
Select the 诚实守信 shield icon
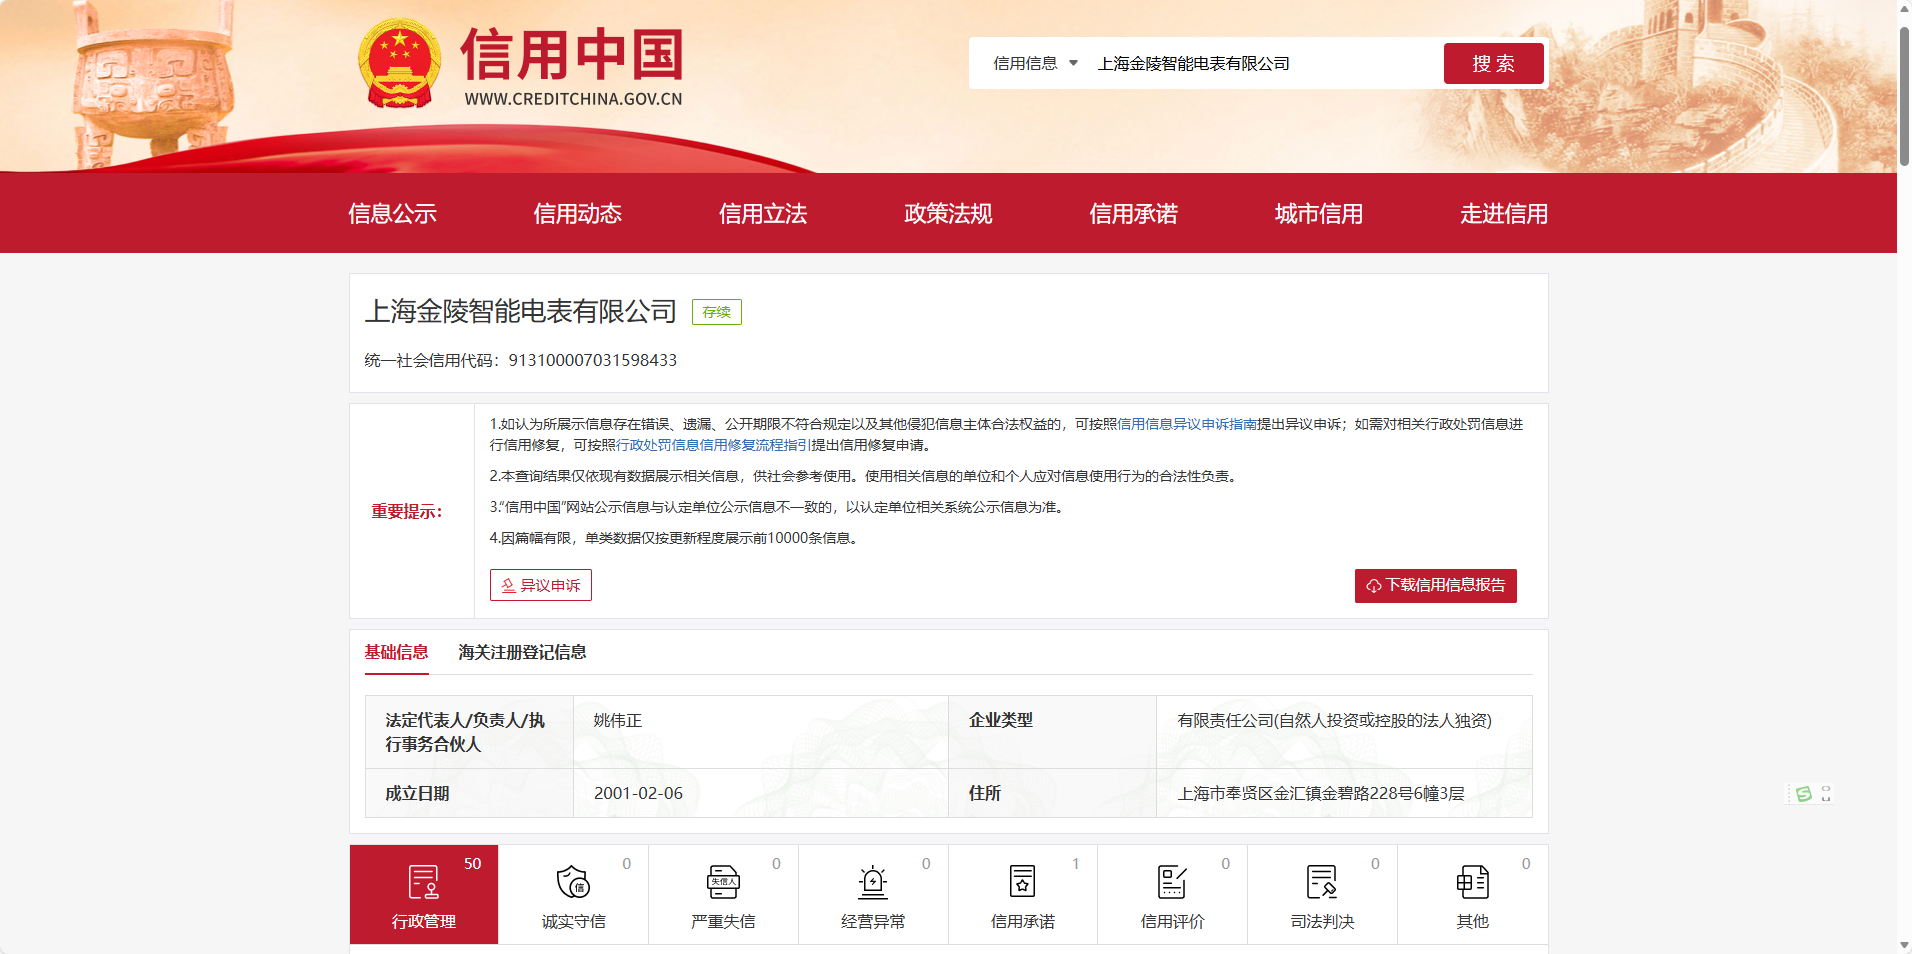(x=573, y=882)
